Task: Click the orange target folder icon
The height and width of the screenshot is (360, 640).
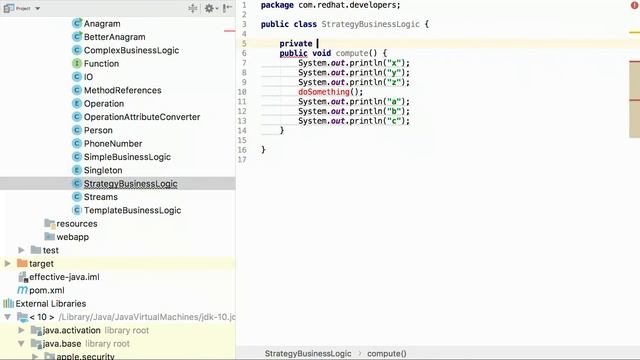Action: (22, 264)
